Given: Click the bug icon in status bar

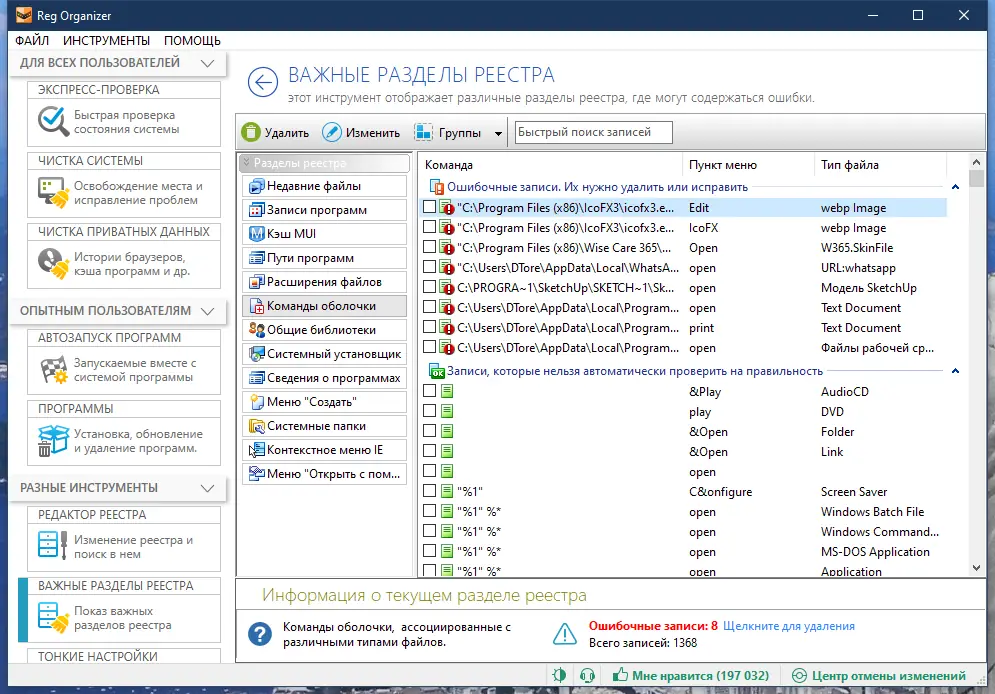Looking at the screenshot, I should (559, 676).
